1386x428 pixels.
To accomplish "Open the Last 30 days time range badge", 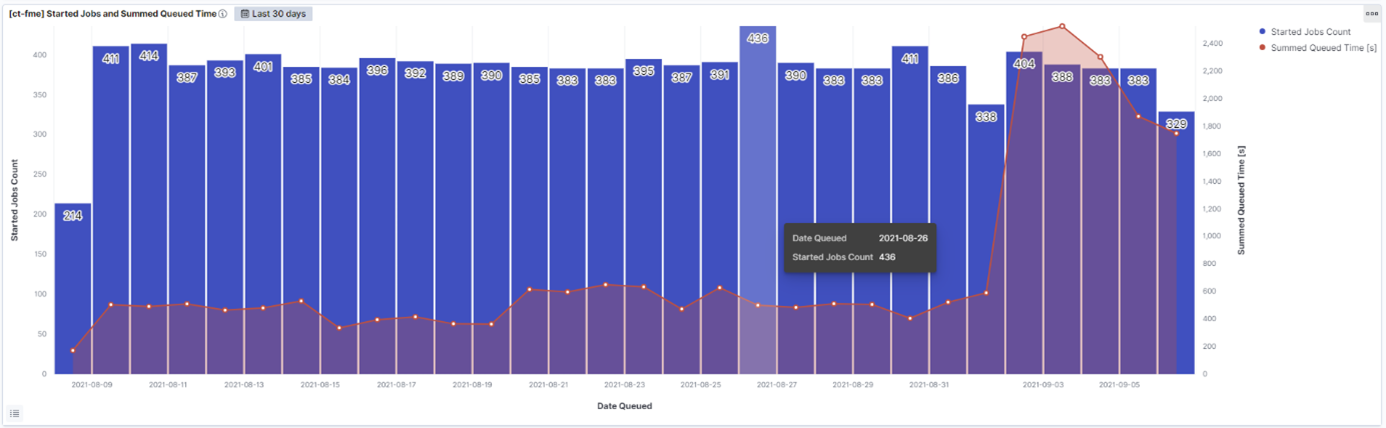I will pos(273,14).
